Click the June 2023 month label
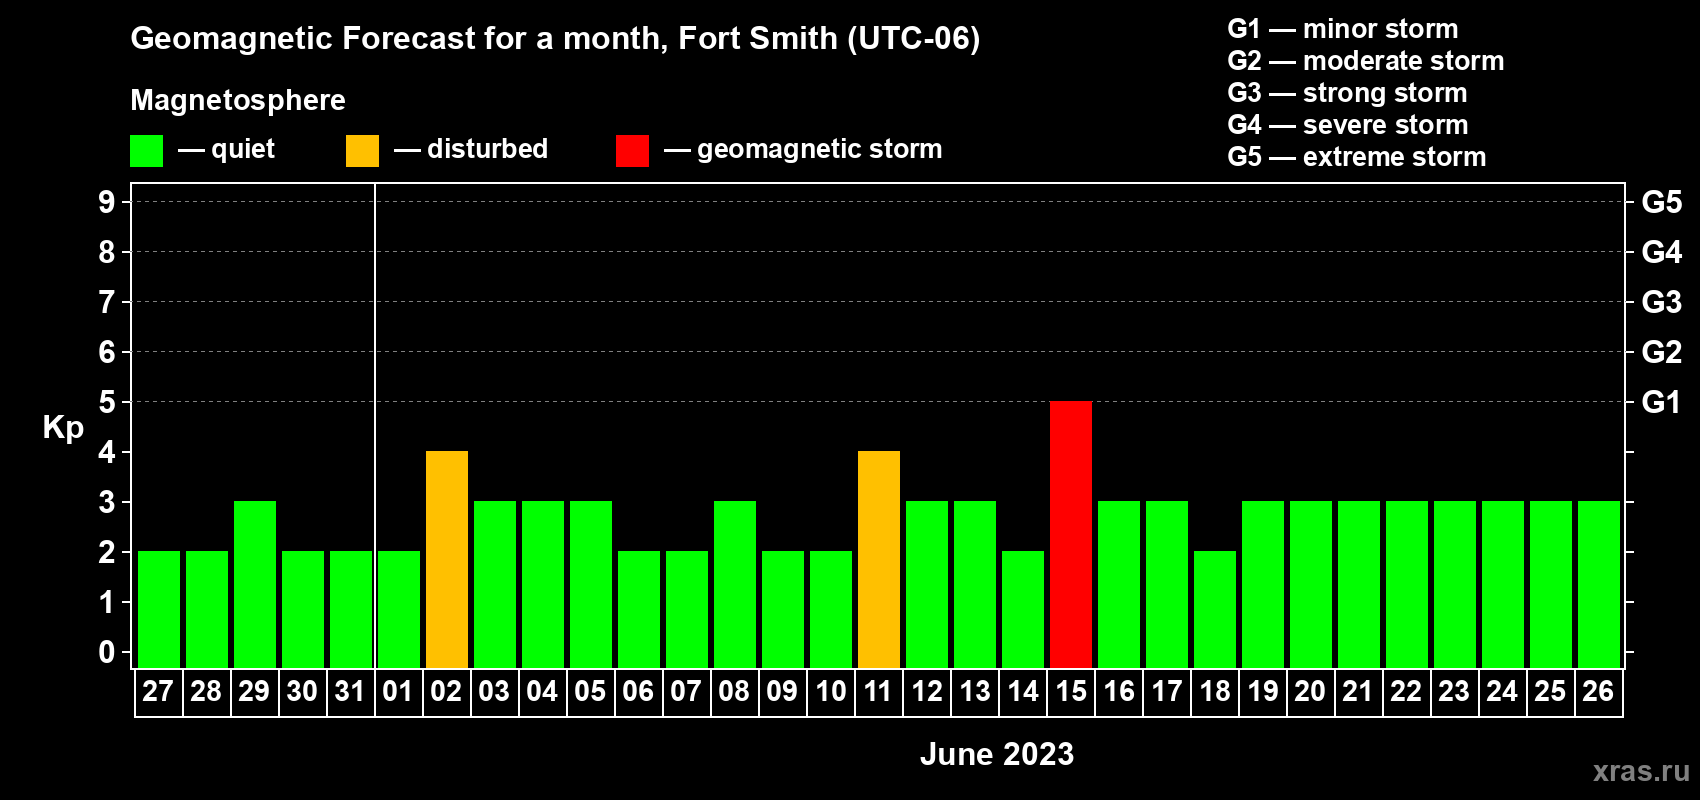Screen dimensions: 1700x800 click(996, 754)
